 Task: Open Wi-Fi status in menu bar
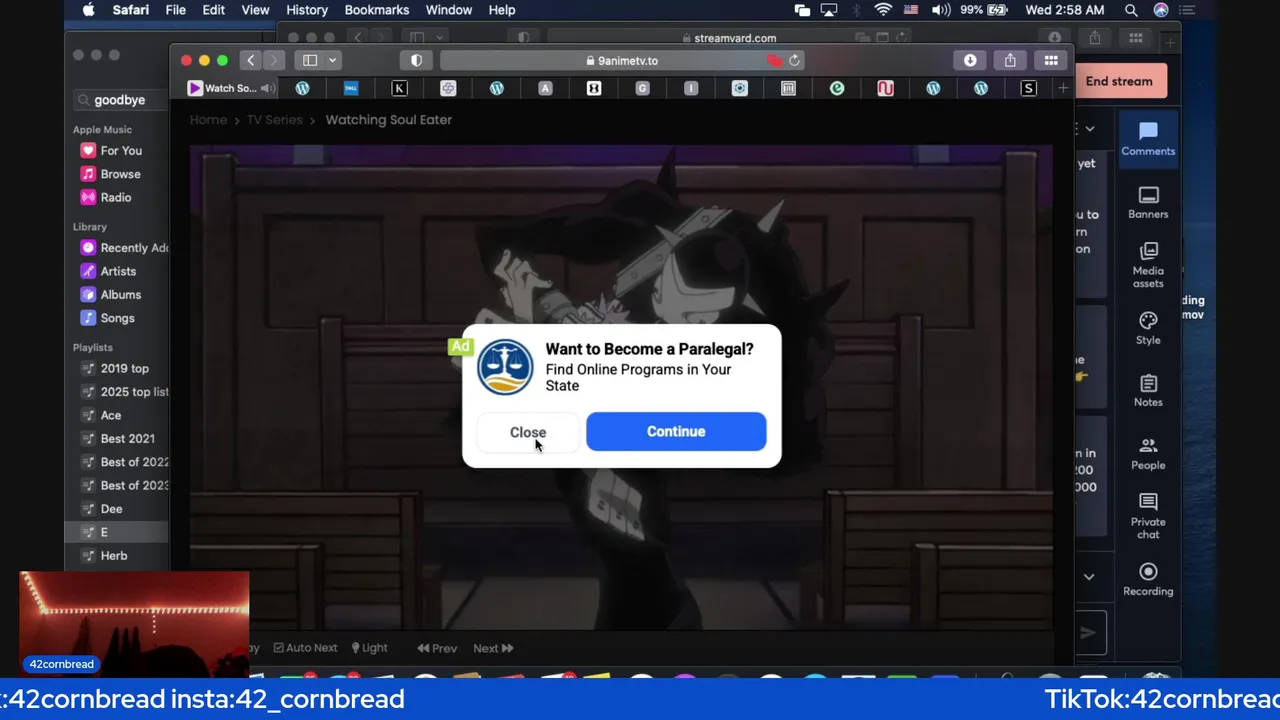point(883,10)
